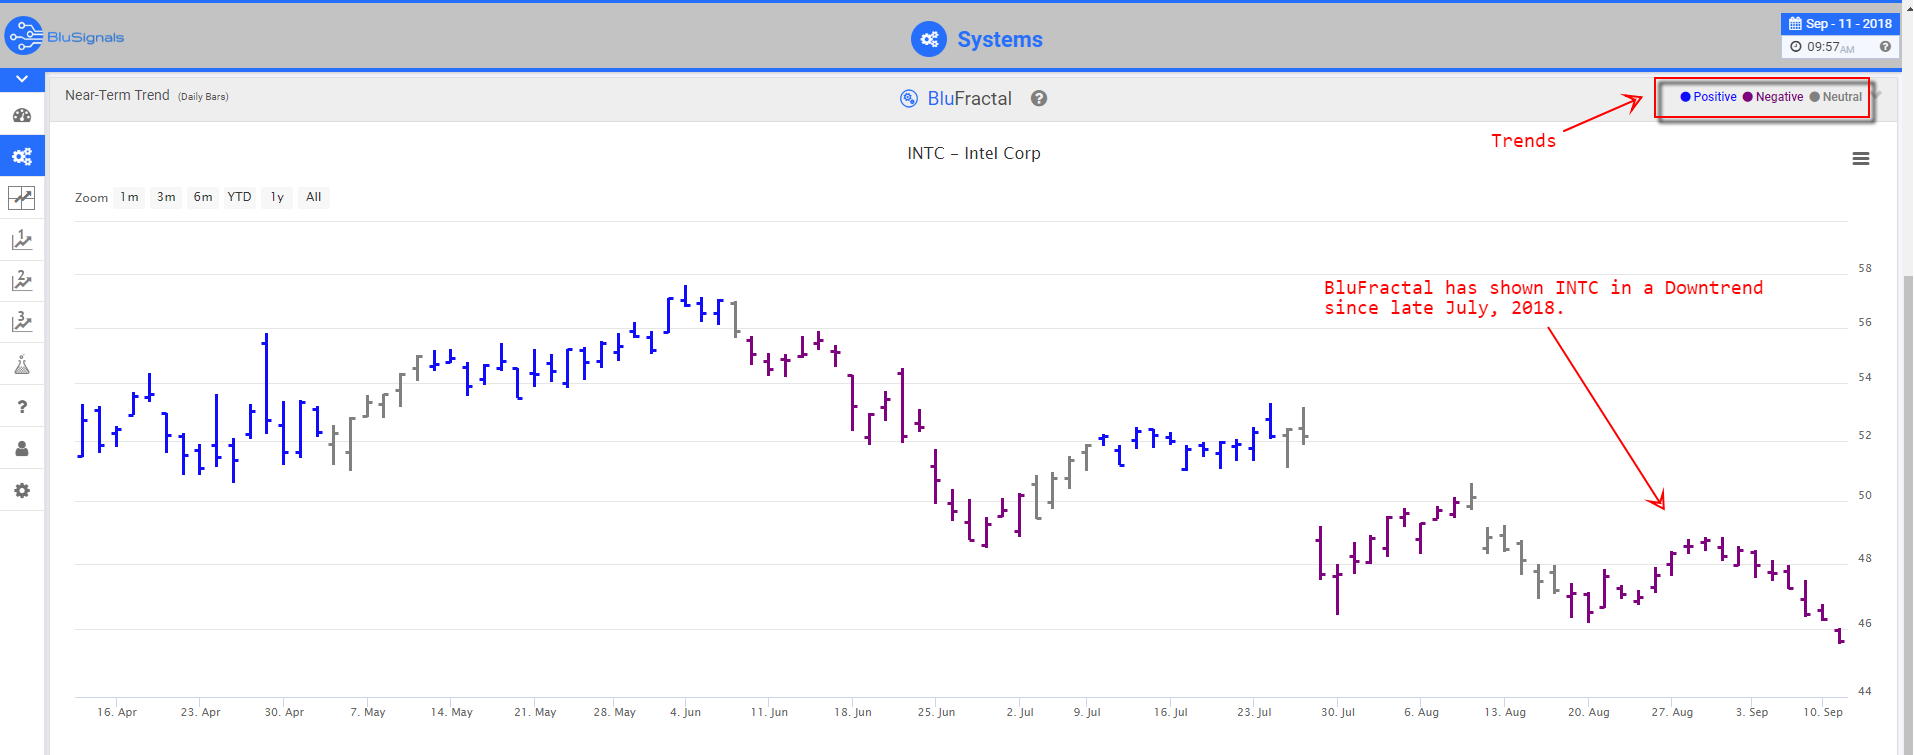Open the dashboard gauge icon in sidebar
The height and width of the screenshot is (755, 1914).
[x=22, y=115]
